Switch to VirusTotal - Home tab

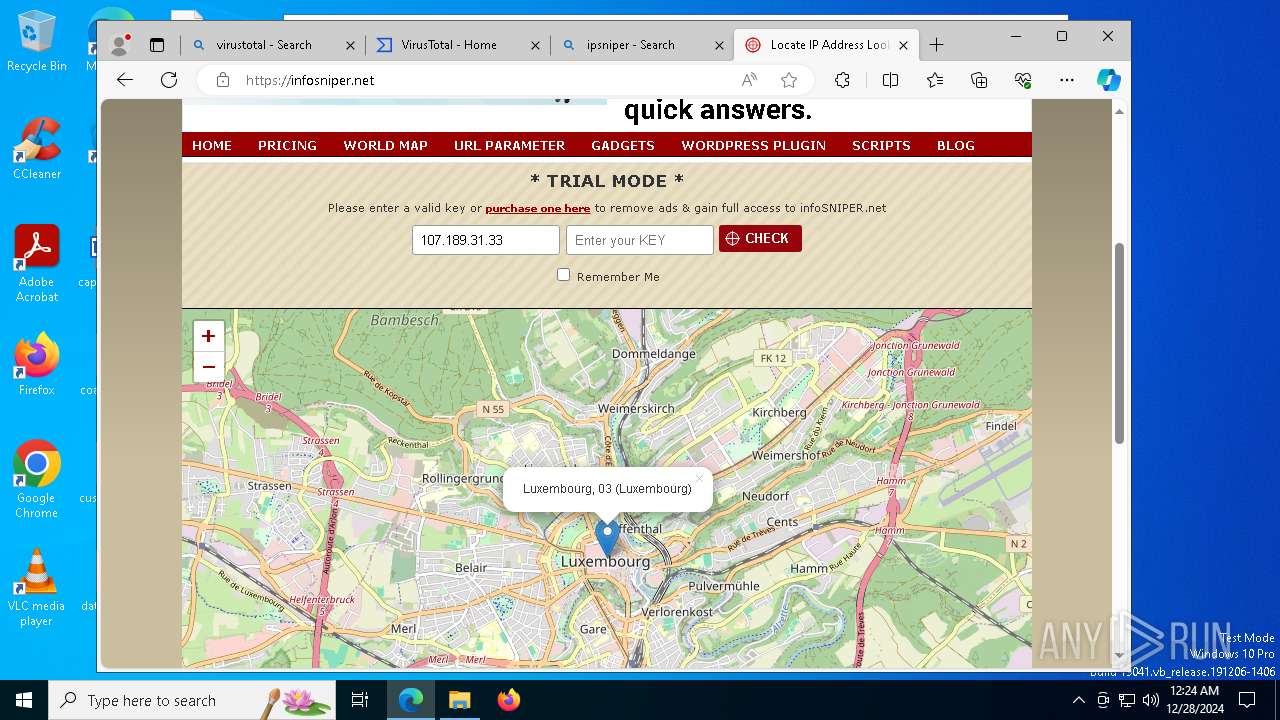point(449,45)
